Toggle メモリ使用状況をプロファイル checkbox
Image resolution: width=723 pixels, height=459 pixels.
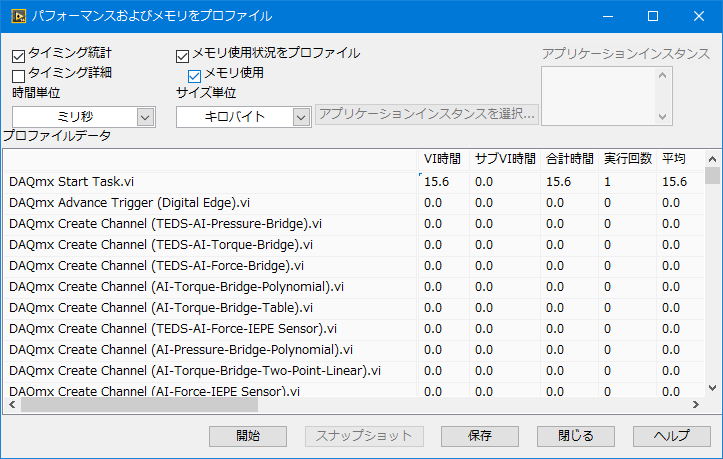click(x=183, y=56)
